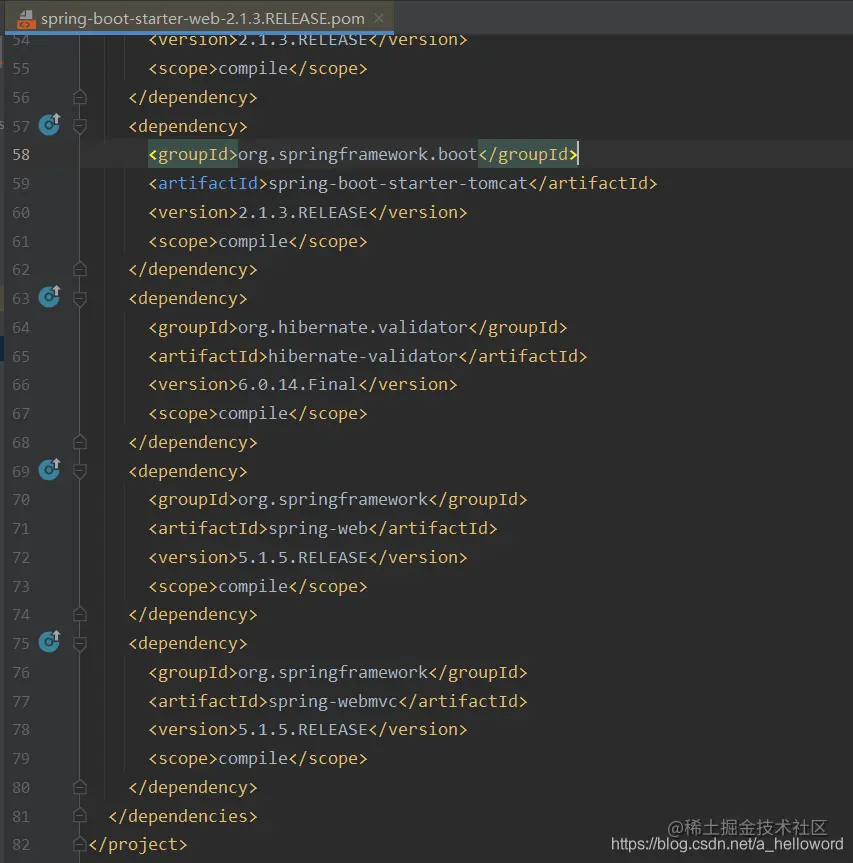This screenshot has width=853, height=863.
Task: Click the </project> closing tag
Action: pyautogui.click(x=138, y=844)
